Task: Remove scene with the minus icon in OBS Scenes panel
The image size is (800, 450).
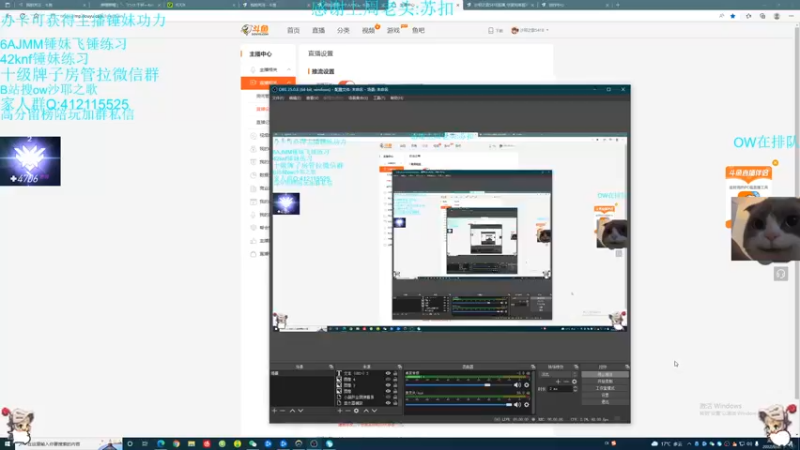Action: [x=283, y=411]
